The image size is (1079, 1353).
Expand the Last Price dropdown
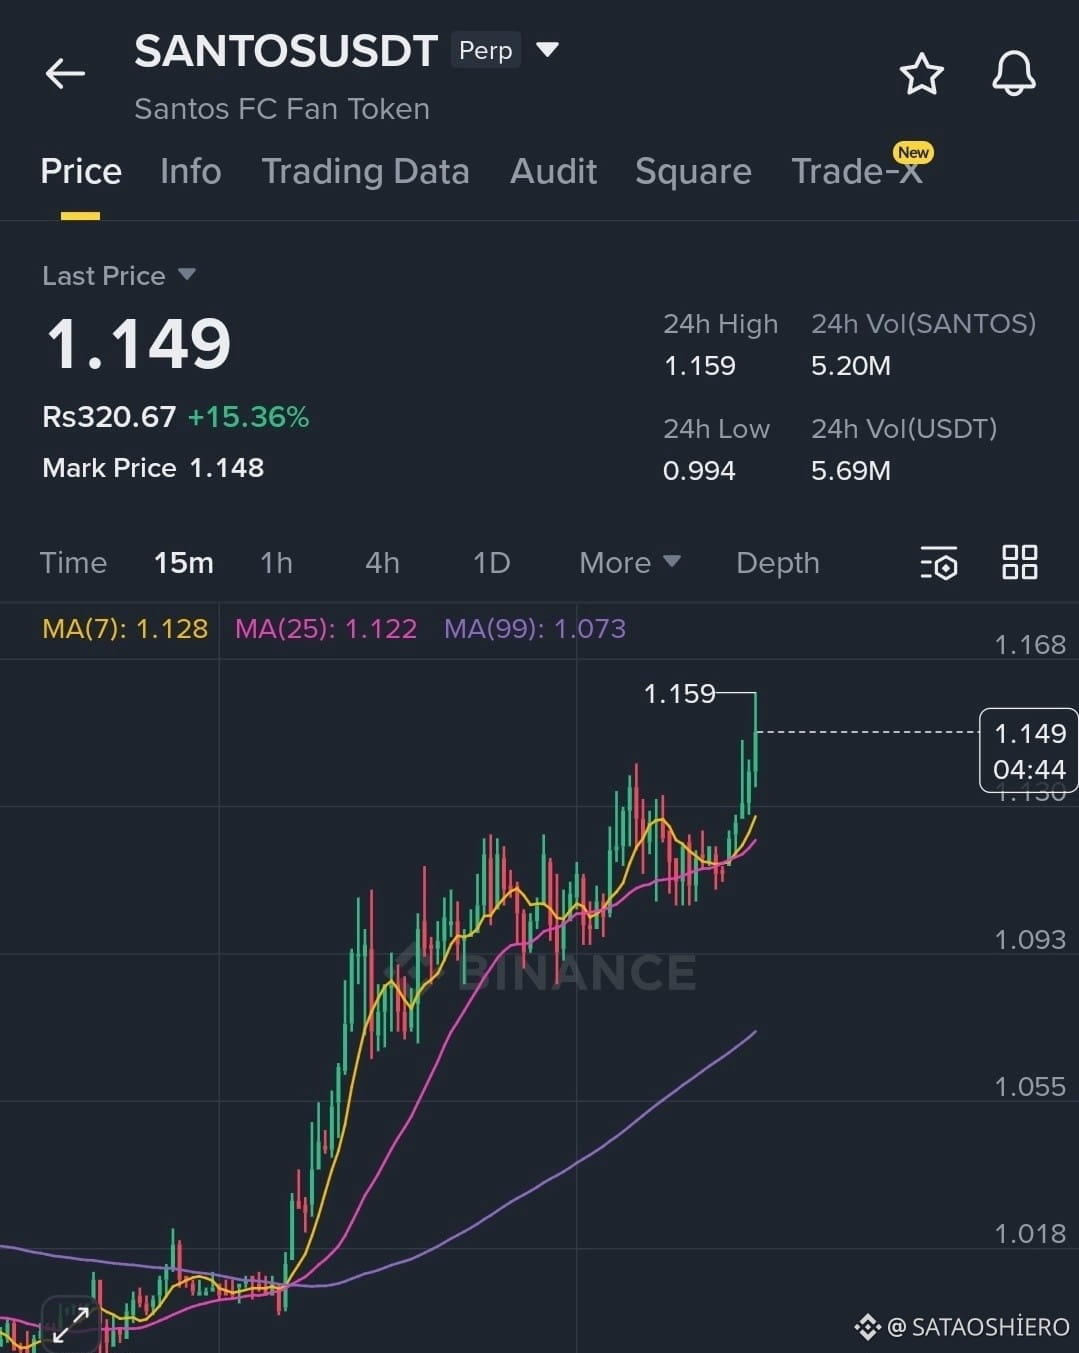187,274
